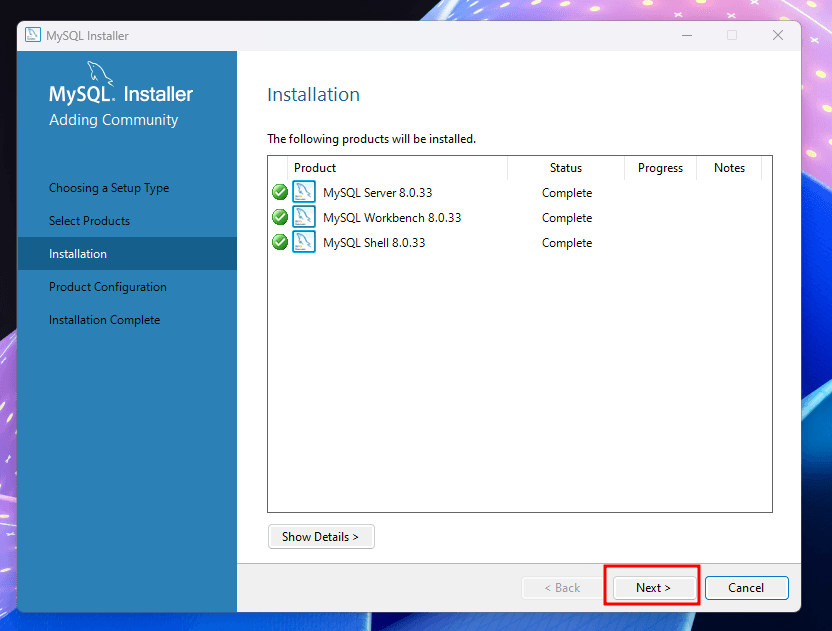Click the MySQL Shell 8.0.33 product icon
This screenshot has height=631, width=832.
point(304,242)
